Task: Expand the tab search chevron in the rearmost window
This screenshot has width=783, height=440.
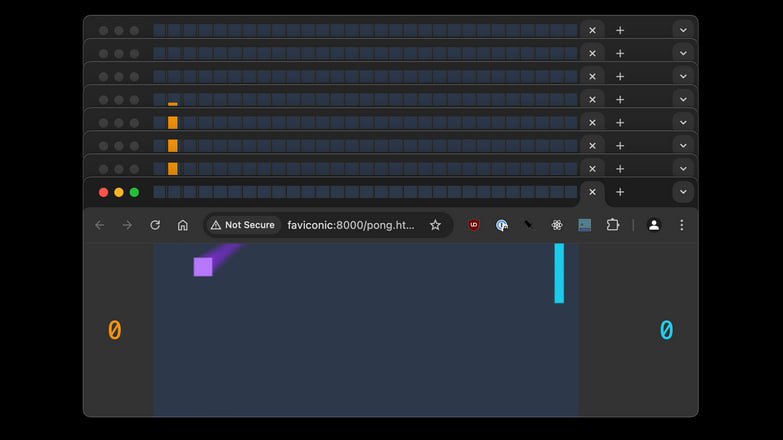Action: click(x=683, y=30)
